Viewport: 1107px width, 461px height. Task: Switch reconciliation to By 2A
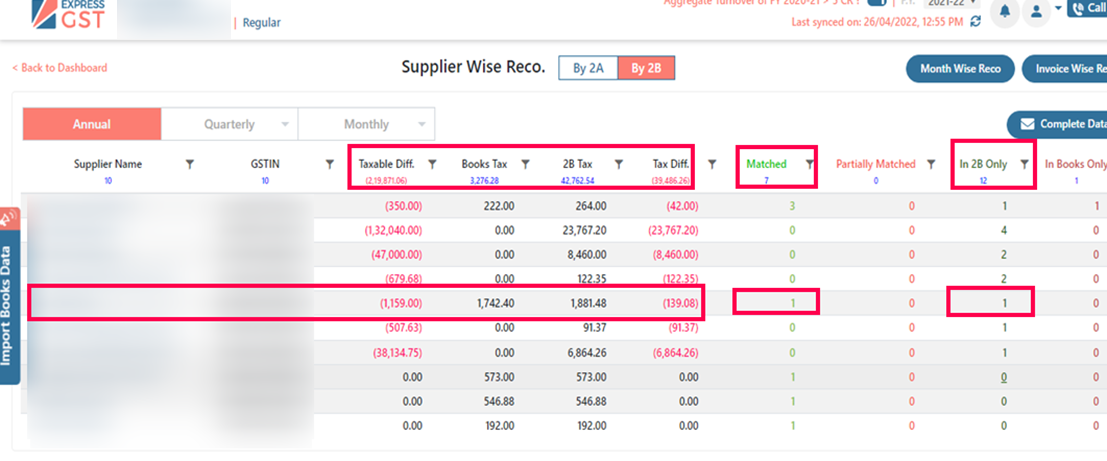588,68
